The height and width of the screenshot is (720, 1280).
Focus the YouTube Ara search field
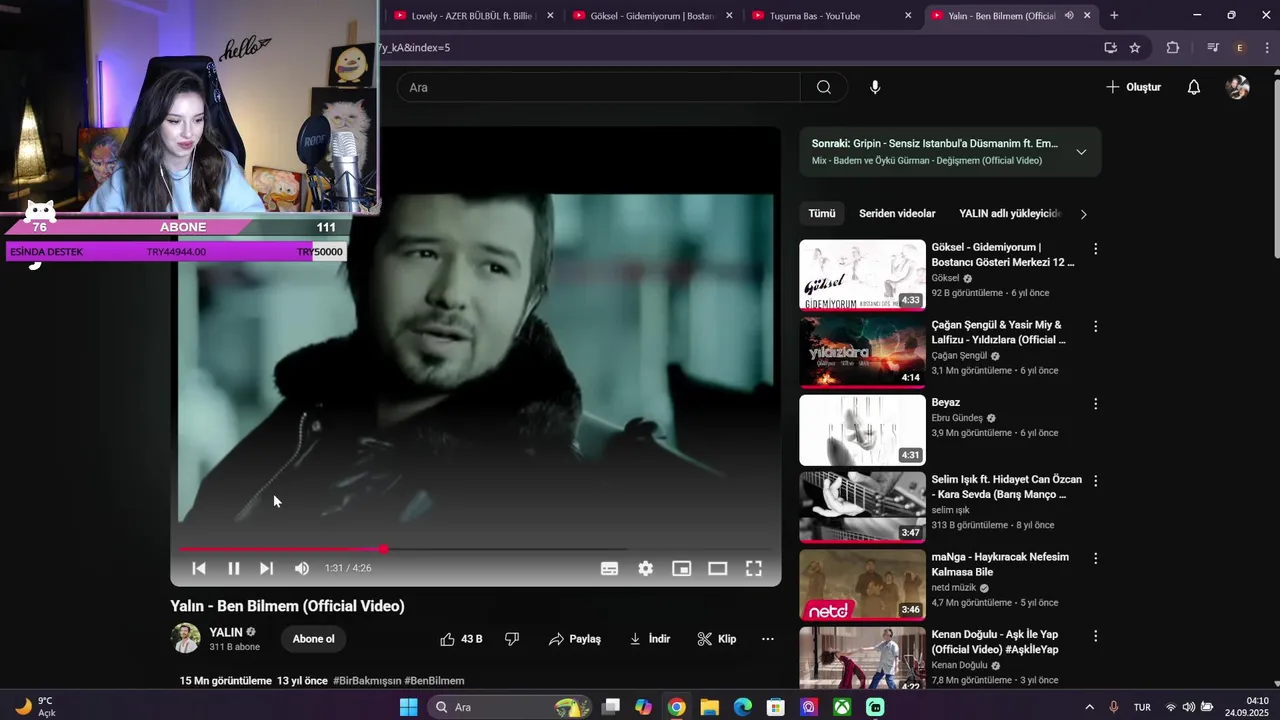598,87
